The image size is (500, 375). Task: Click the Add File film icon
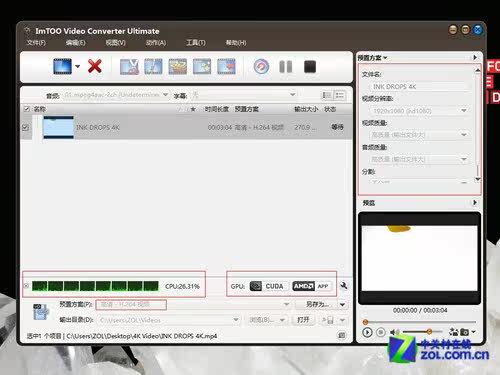click(62, 66)
